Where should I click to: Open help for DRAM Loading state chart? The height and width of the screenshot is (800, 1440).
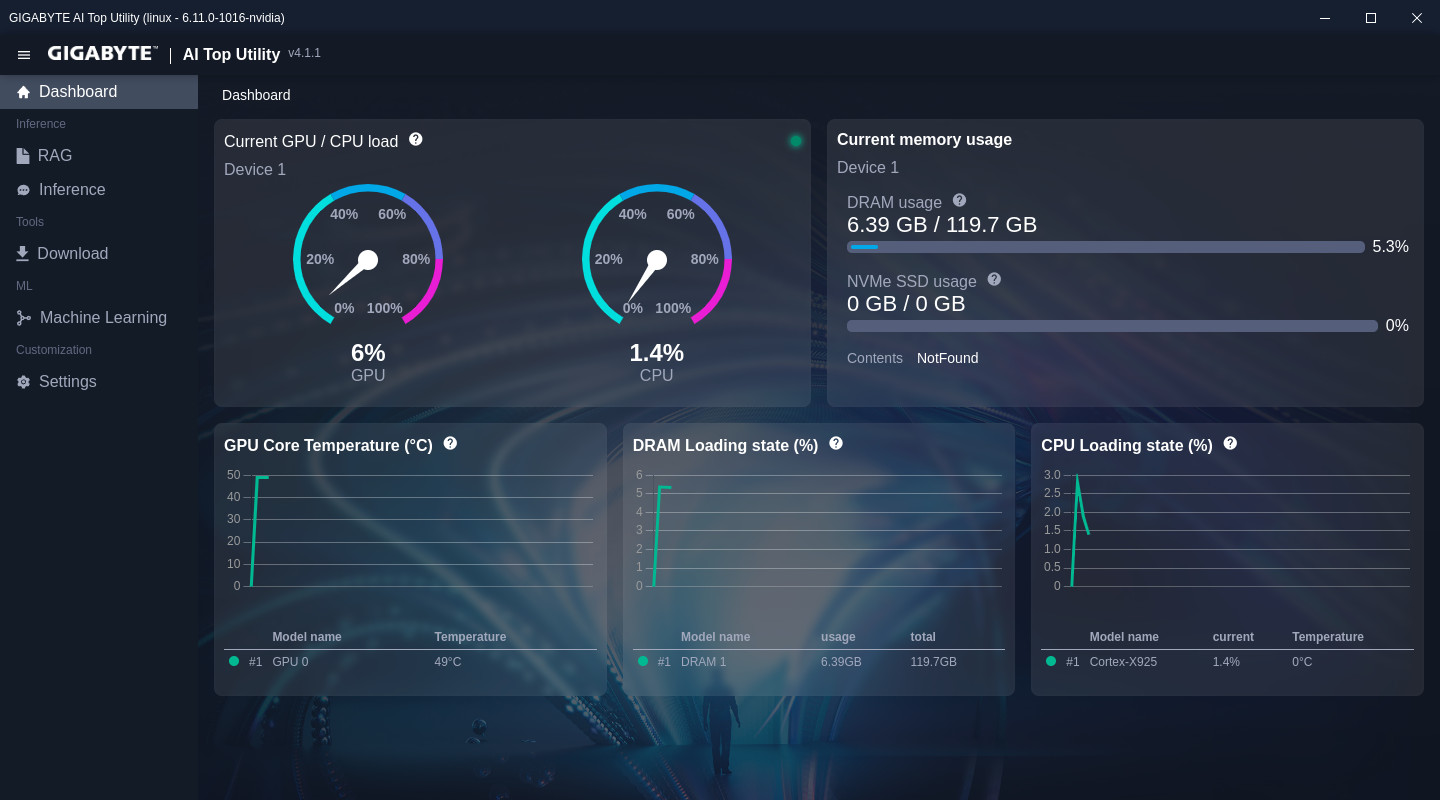(x=836, y=443)
